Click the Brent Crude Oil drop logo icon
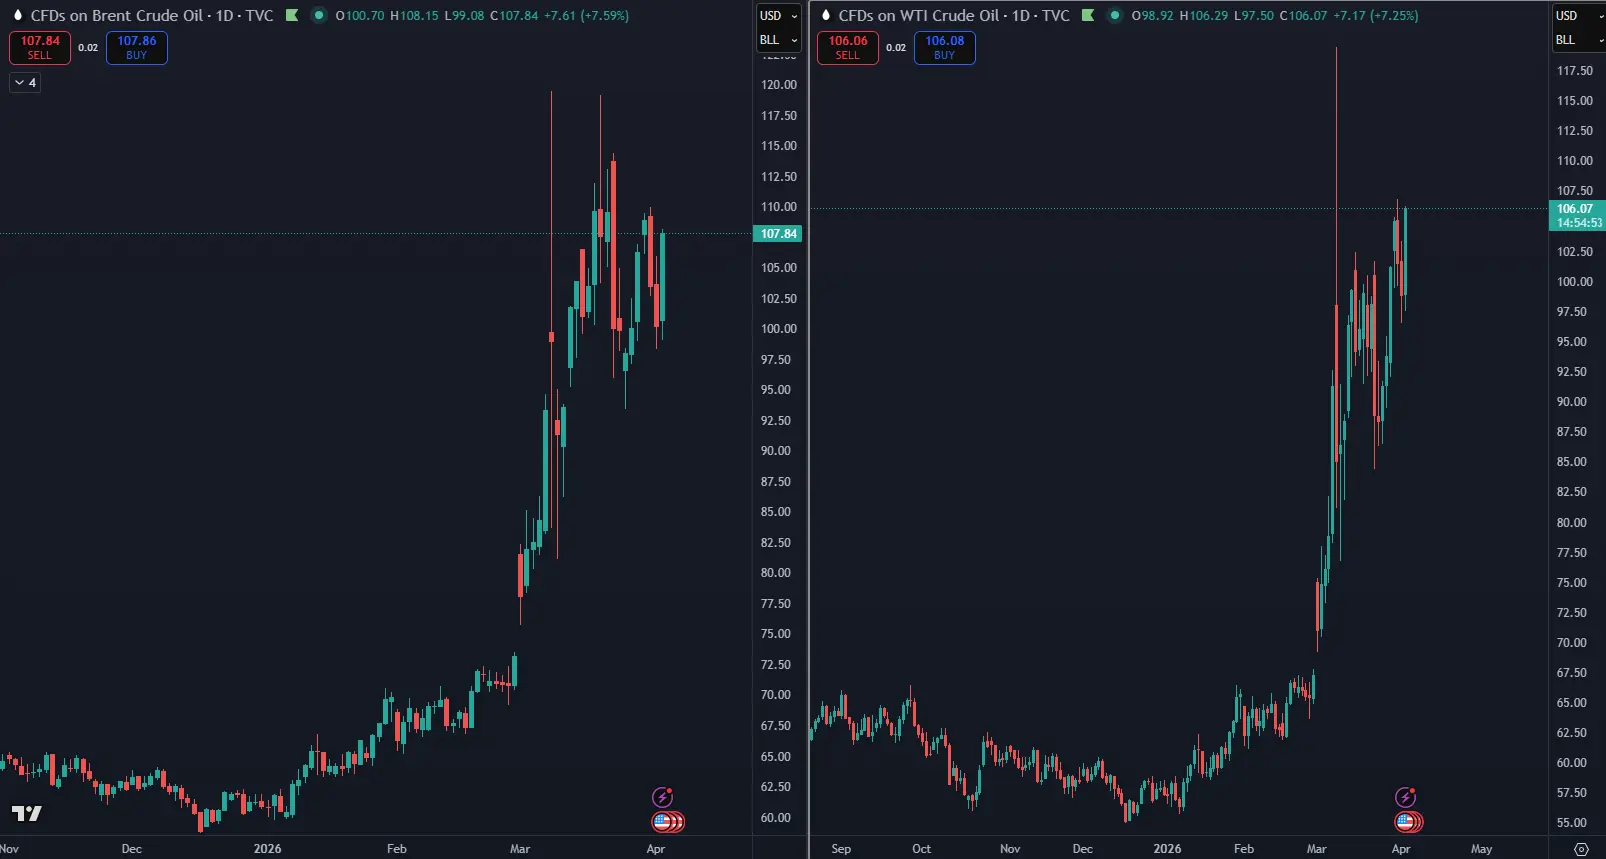1606x859 pixels. pos(17,15)
